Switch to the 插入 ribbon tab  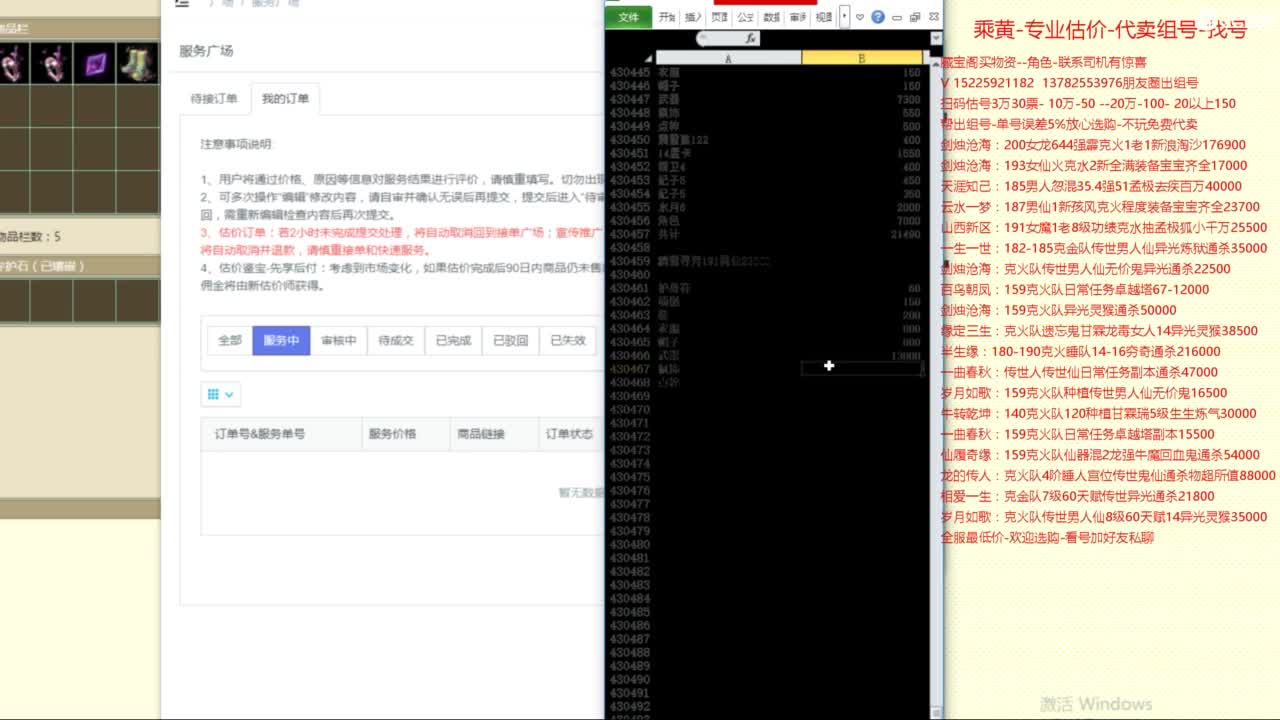(693, 17)
